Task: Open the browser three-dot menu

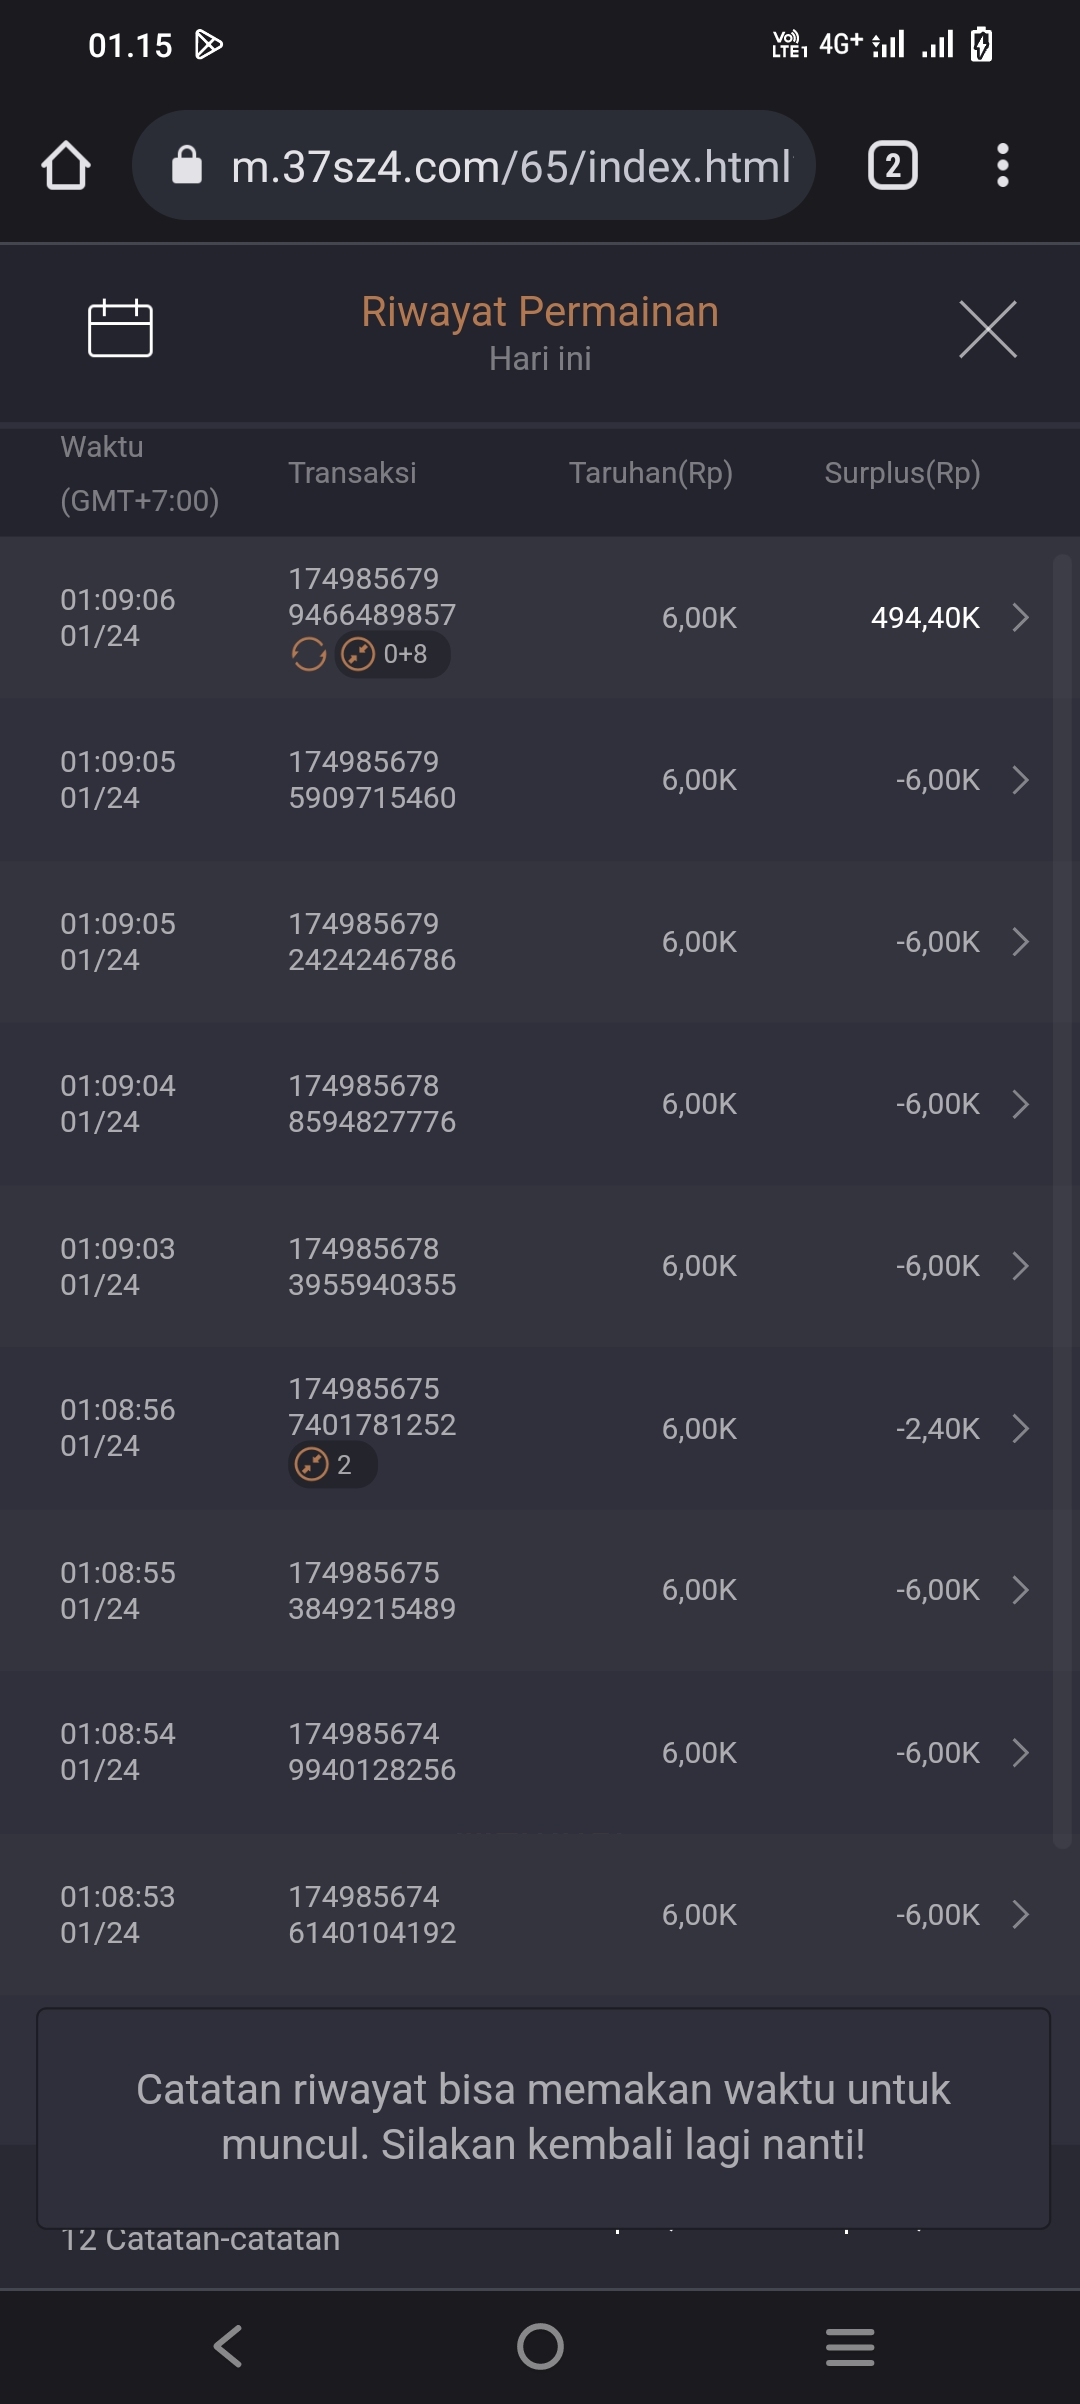Action: (1002, 165)
